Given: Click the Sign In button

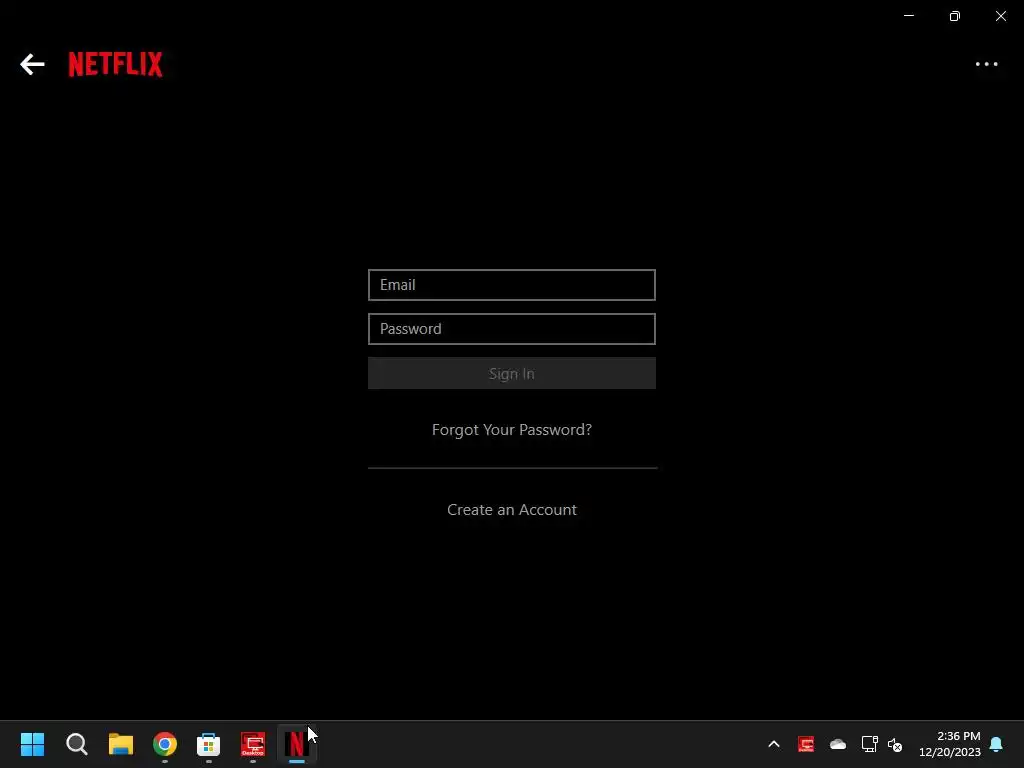Looking at the screenshot, I should [x=511, y=373].
